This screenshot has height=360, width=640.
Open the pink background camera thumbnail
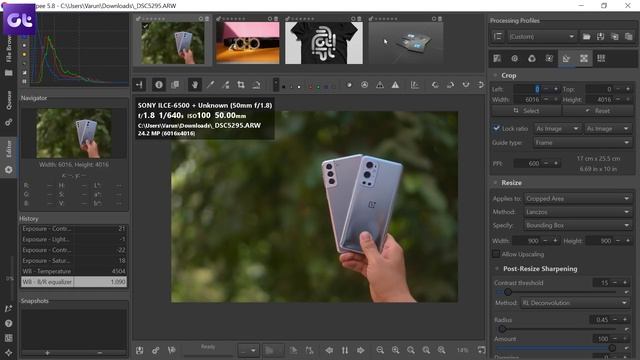point(248,43)
